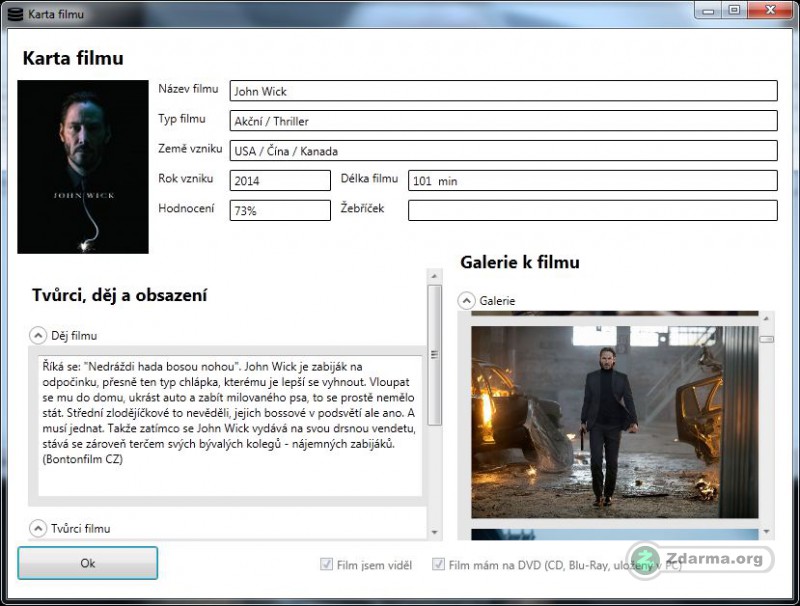Toggle the Film jsem viděl checkbox
The image size is (800, 606).
point(326,564)
